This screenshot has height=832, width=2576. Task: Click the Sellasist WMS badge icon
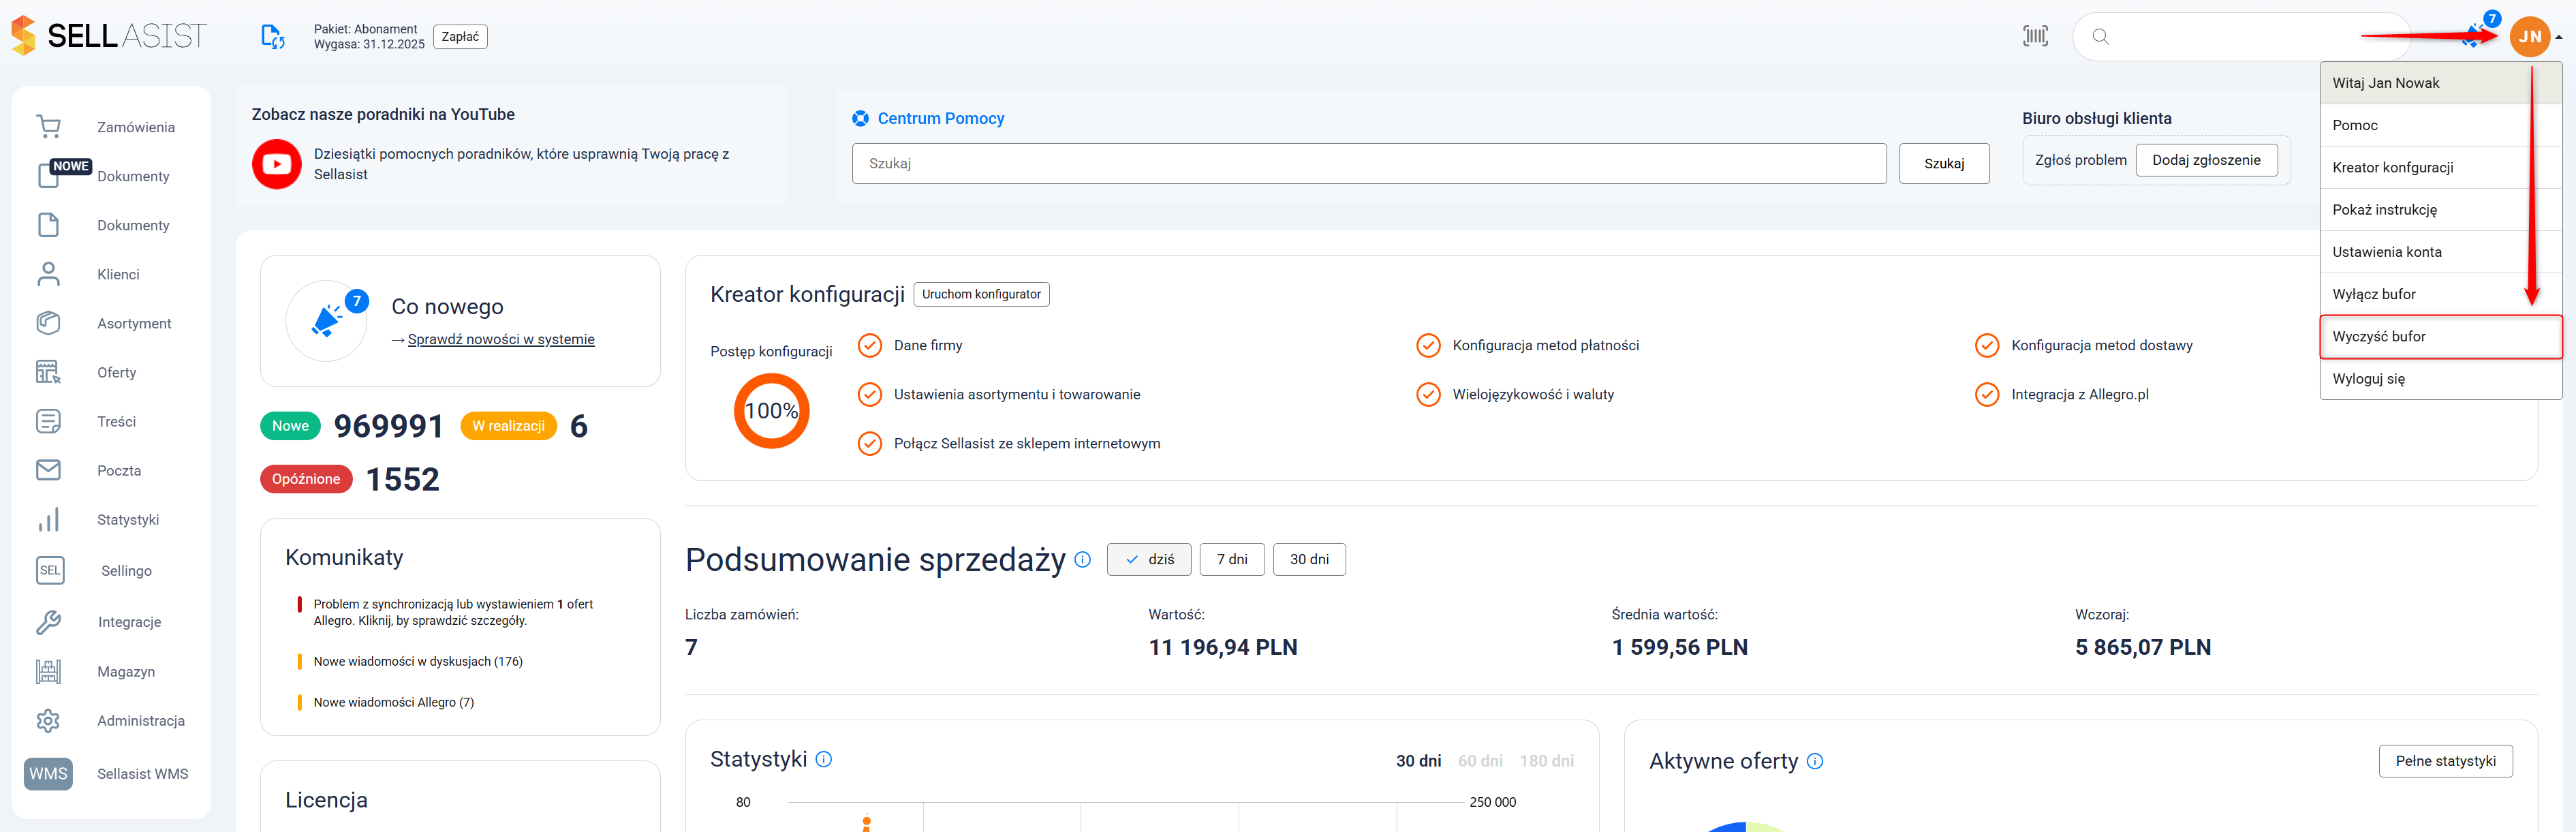pyautogui.click(x=48, y=774)
